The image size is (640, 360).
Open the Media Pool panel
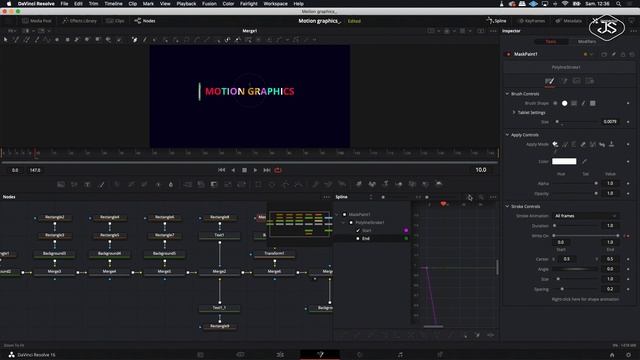coord(37,21)
